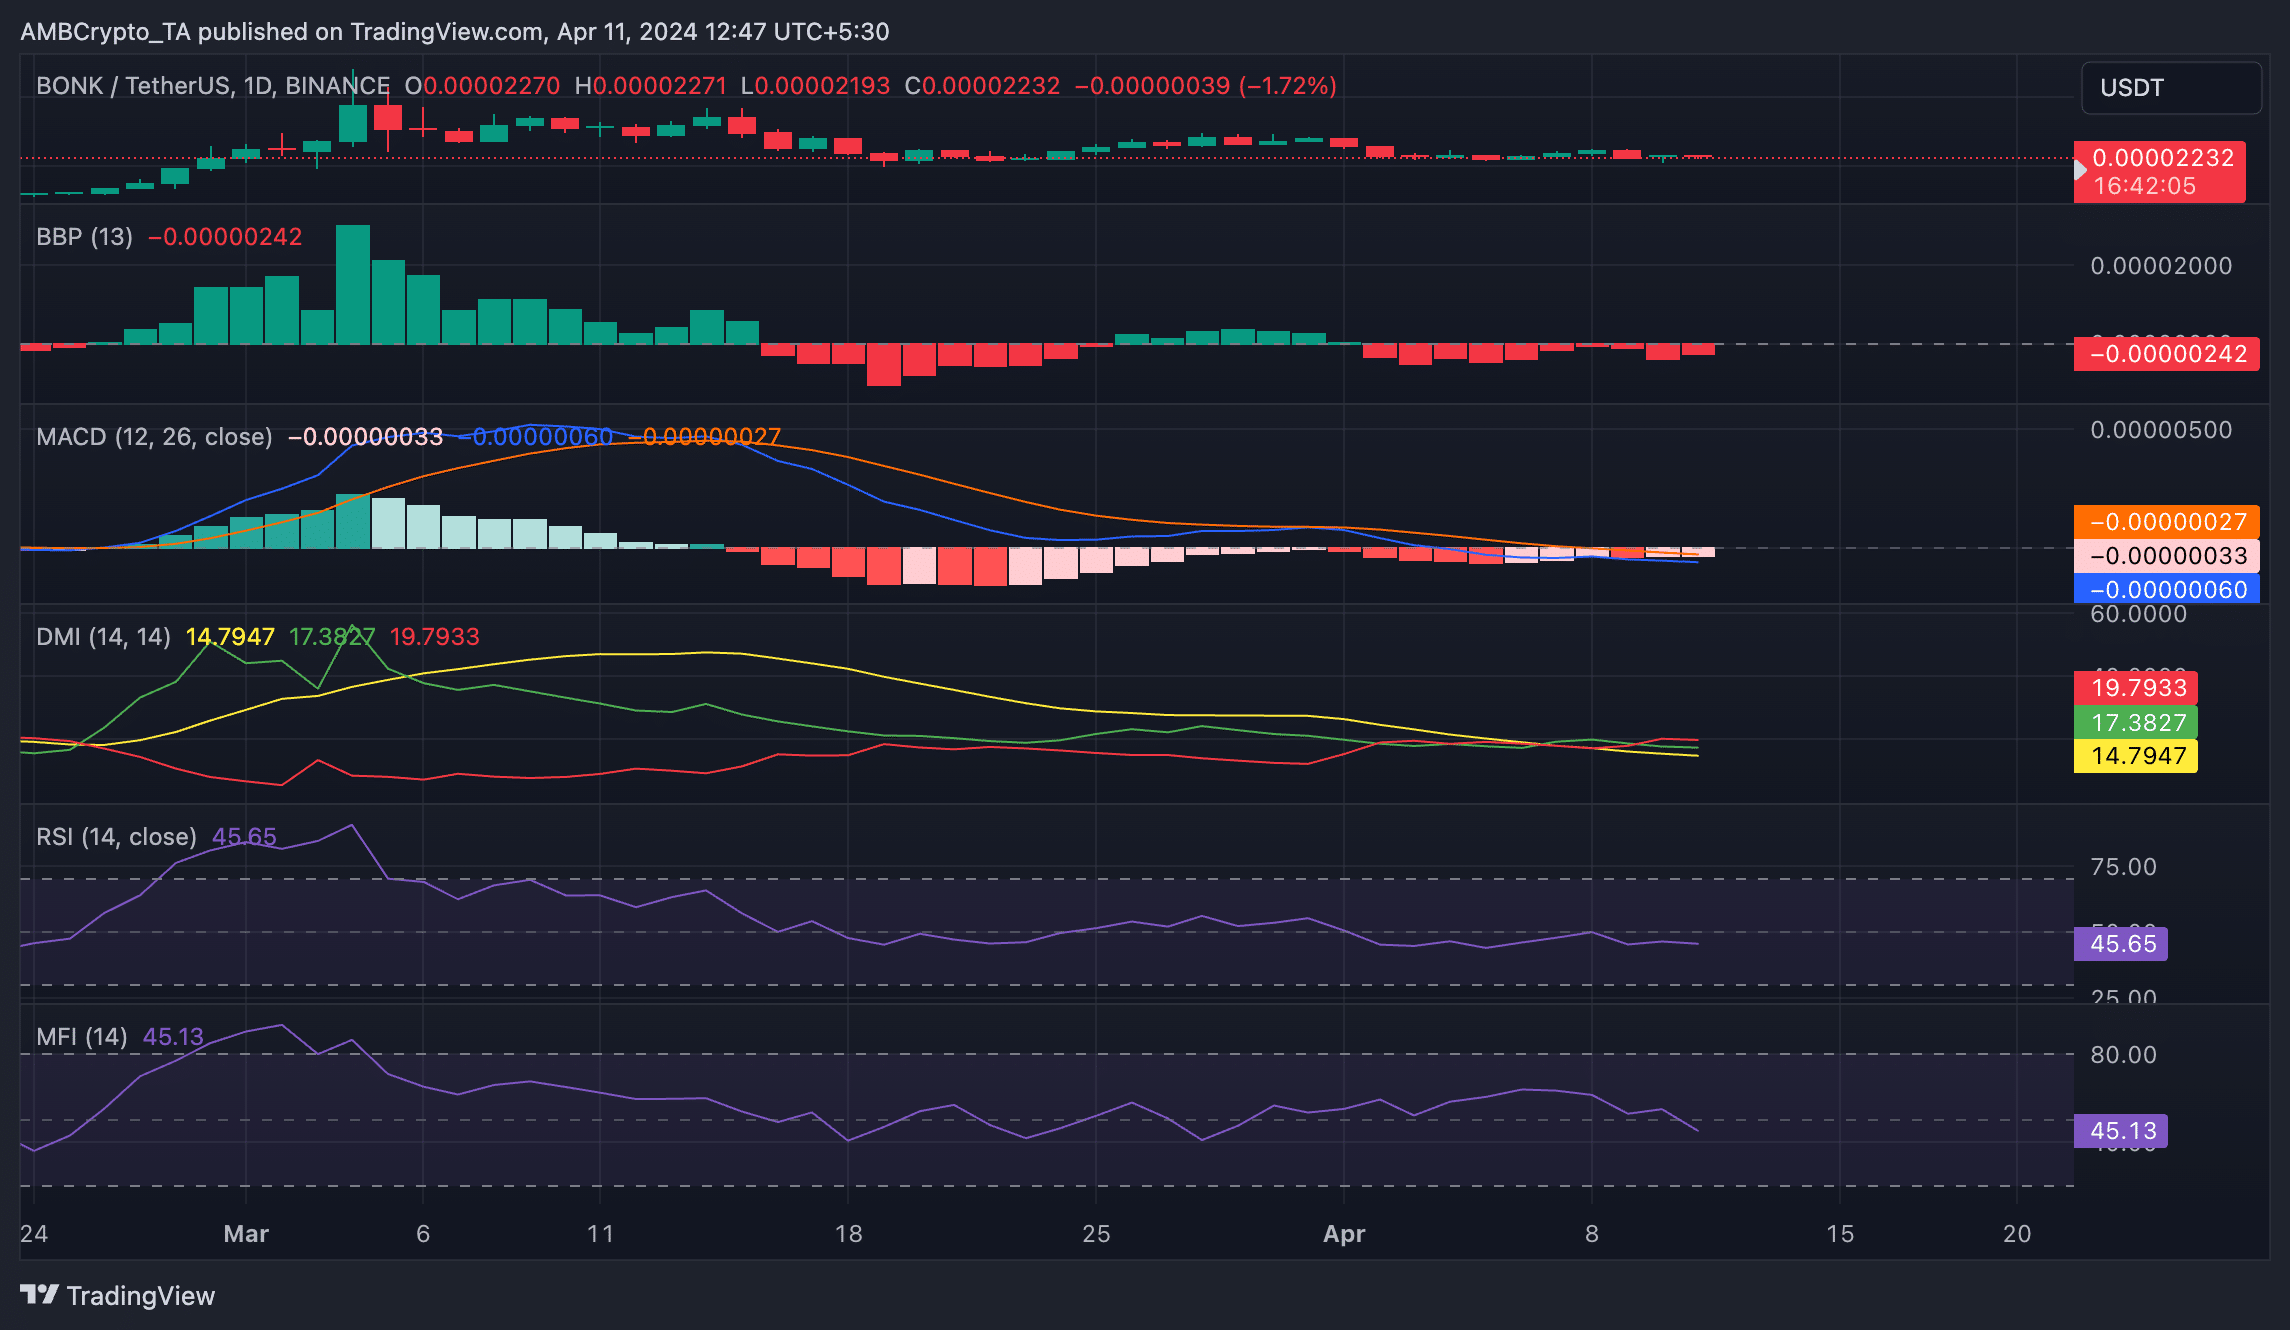Click the TradingView logo icon
The height and width of the screenshot is (1330, 2290).
[x=40, y=1295]
